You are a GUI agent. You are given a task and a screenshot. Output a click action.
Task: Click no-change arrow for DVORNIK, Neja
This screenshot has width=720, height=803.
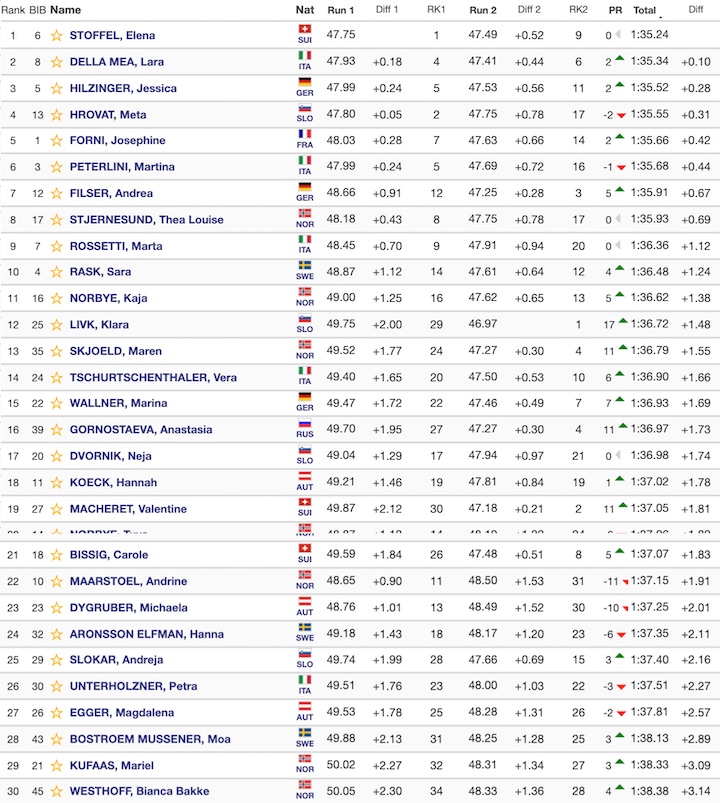pos(619,455)
